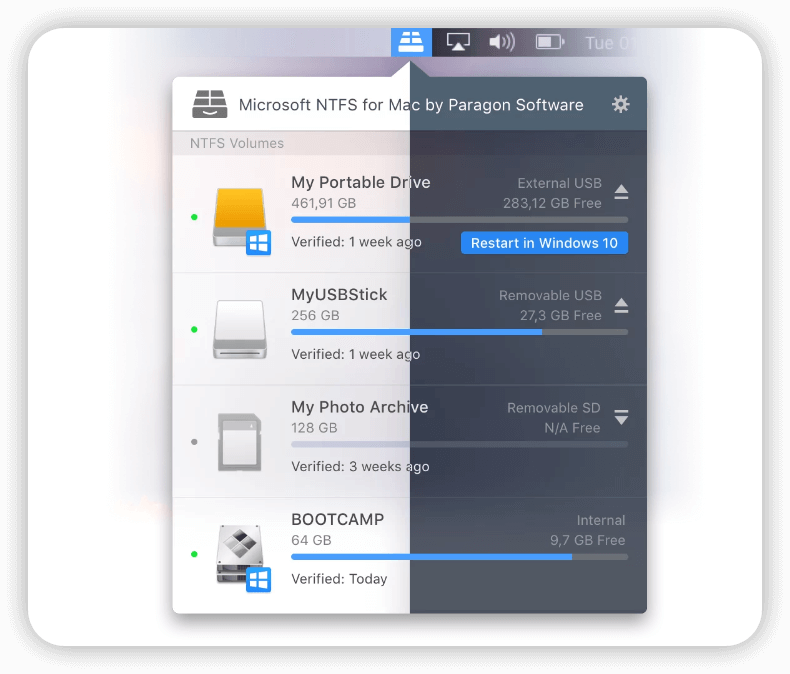Click the Removable USB label
790x674 pixels.
550,295
